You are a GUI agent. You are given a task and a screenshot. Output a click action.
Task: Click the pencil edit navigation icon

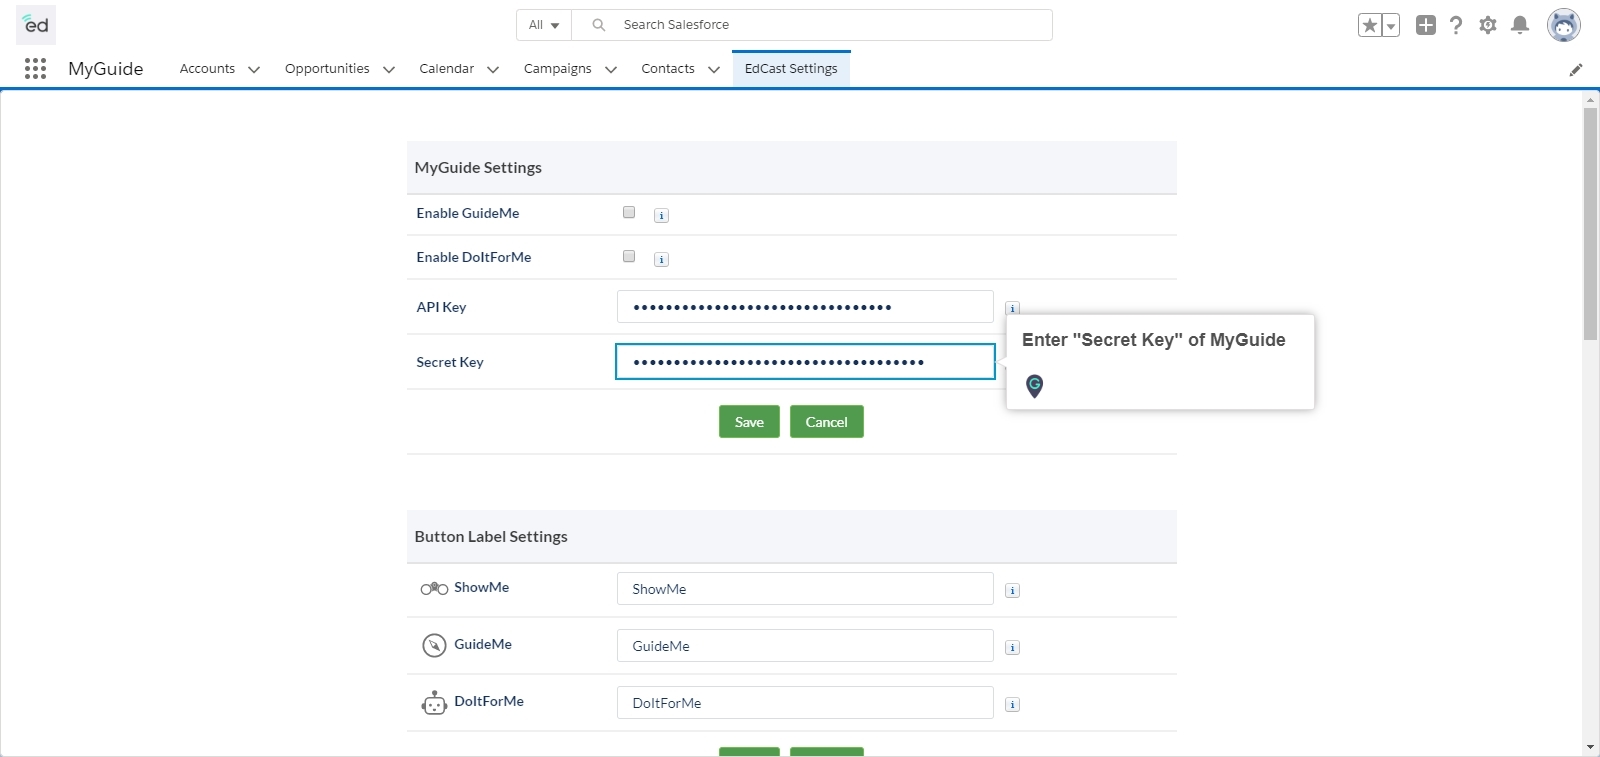coord(1576,69)
